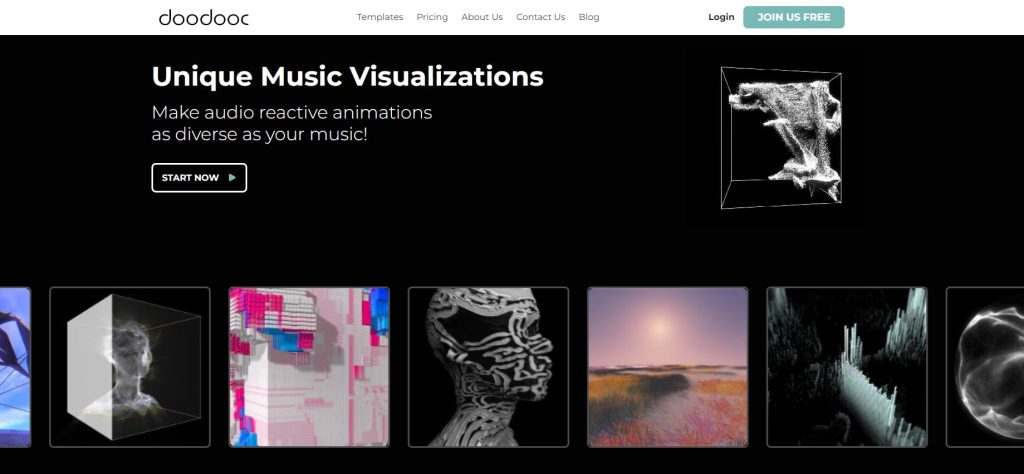Click the START NOW button label

[190, 178]
